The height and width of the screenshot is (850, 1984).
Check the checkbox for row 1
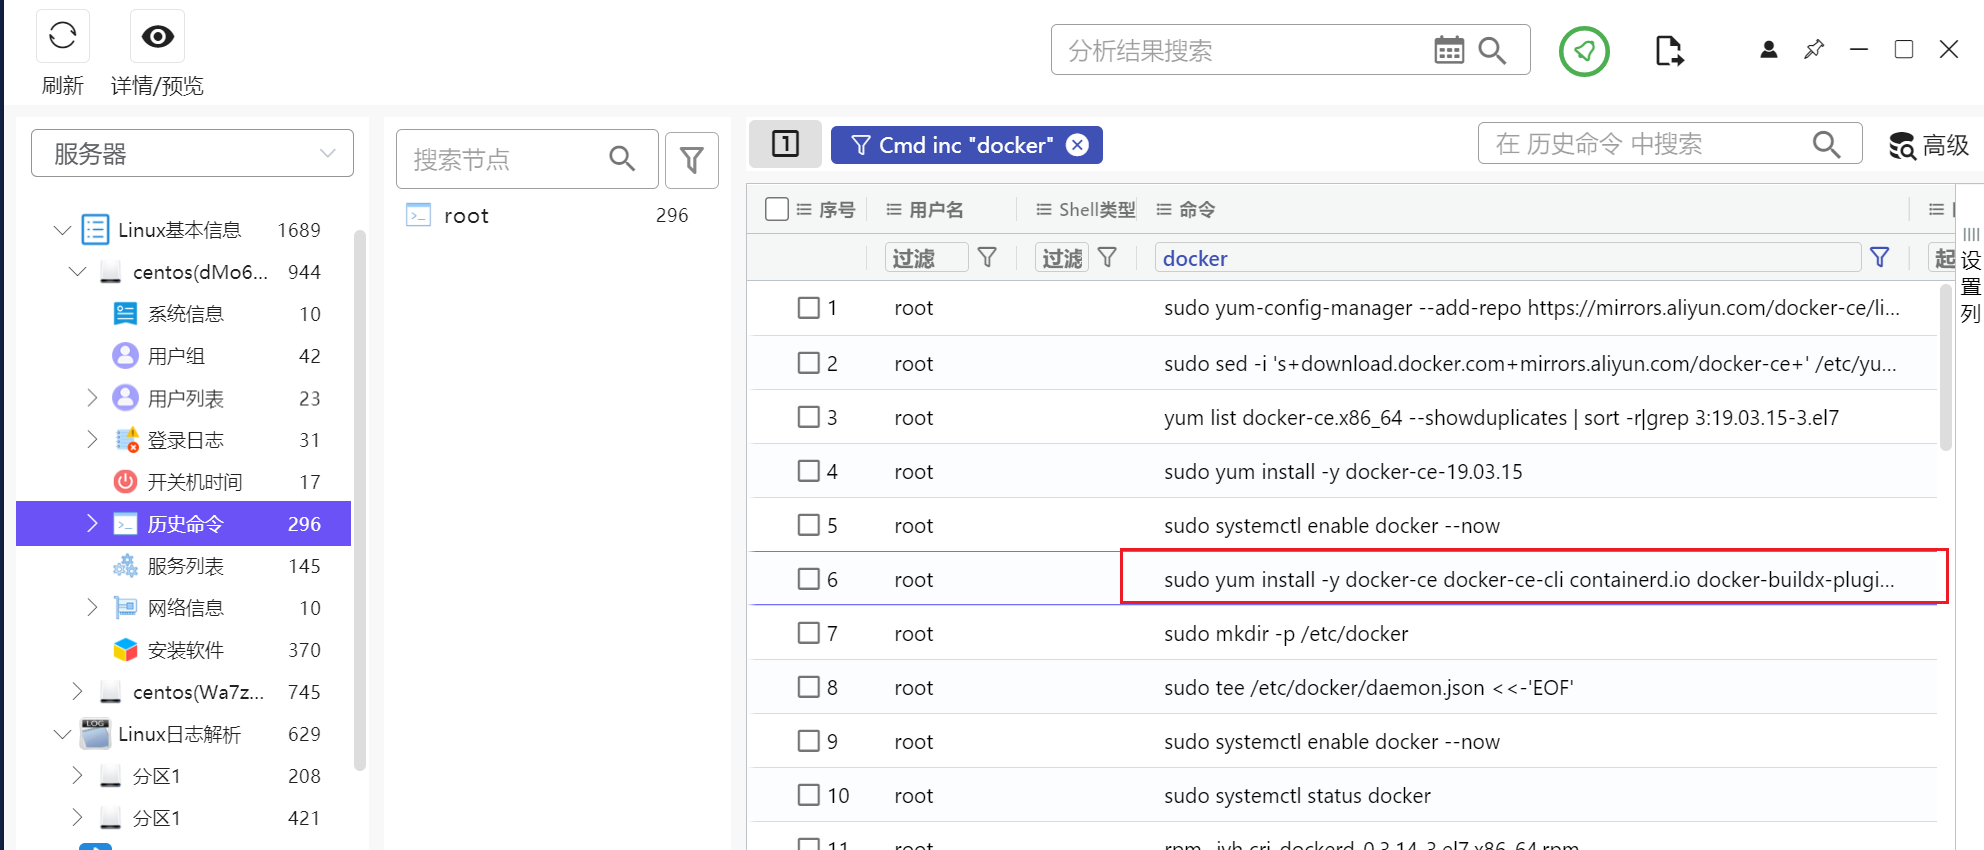[808, 308]
